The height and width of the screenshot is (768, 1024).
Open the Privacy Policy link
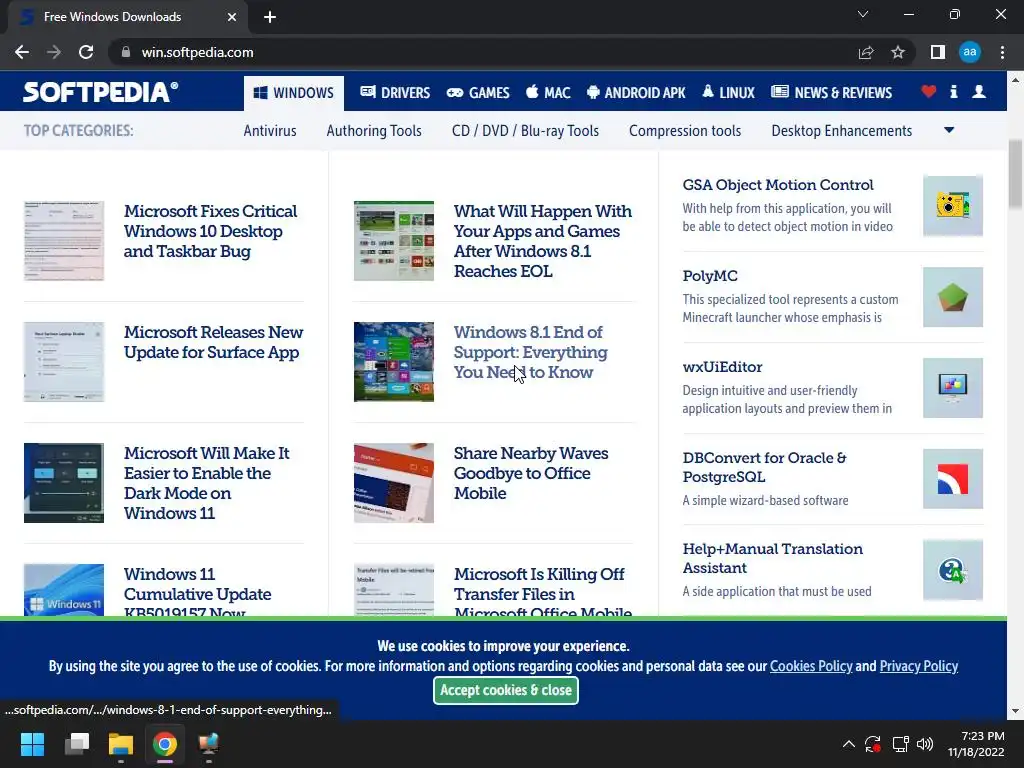[x=918, y=666]
